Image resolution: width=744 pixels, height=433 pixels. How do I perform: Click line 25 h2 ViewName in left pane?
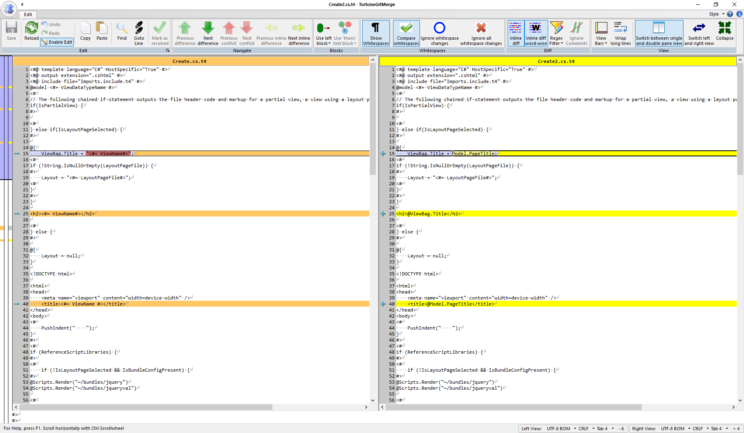click(199, 214)
